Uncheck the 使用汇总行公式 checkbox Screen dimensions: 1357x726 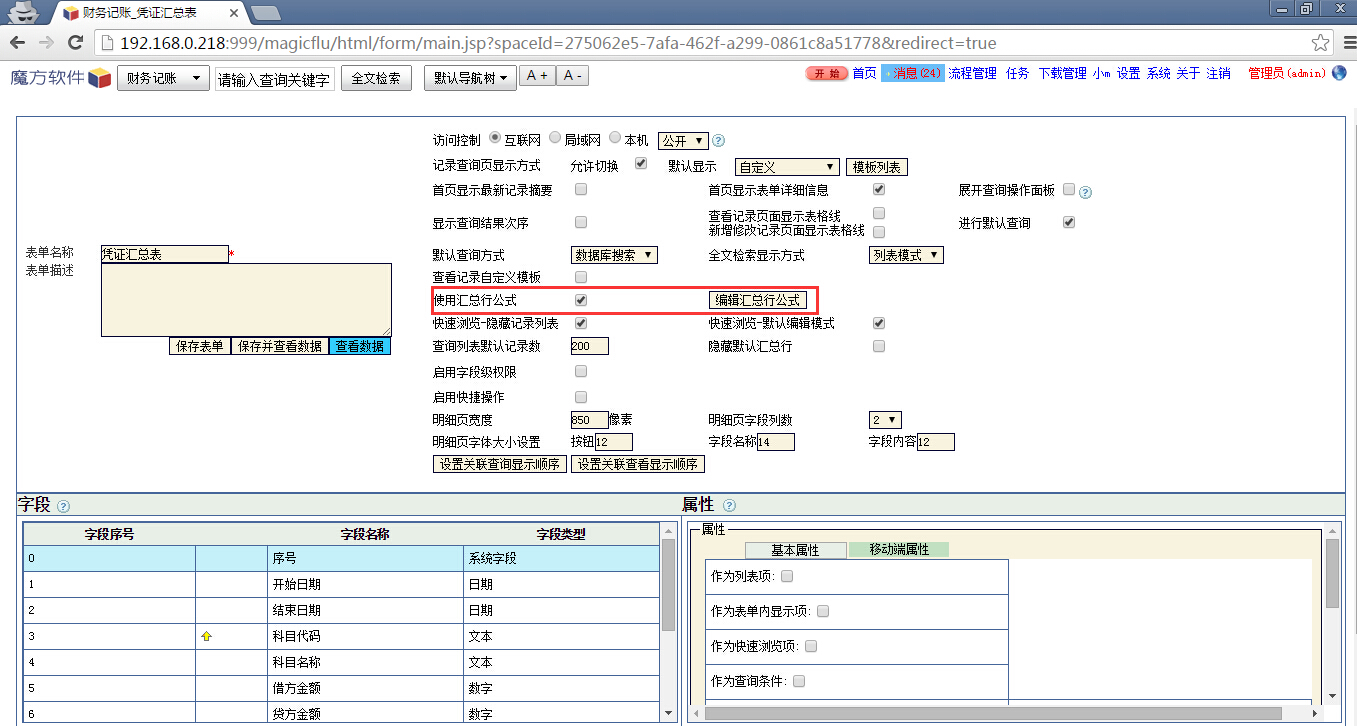point(581,300)
